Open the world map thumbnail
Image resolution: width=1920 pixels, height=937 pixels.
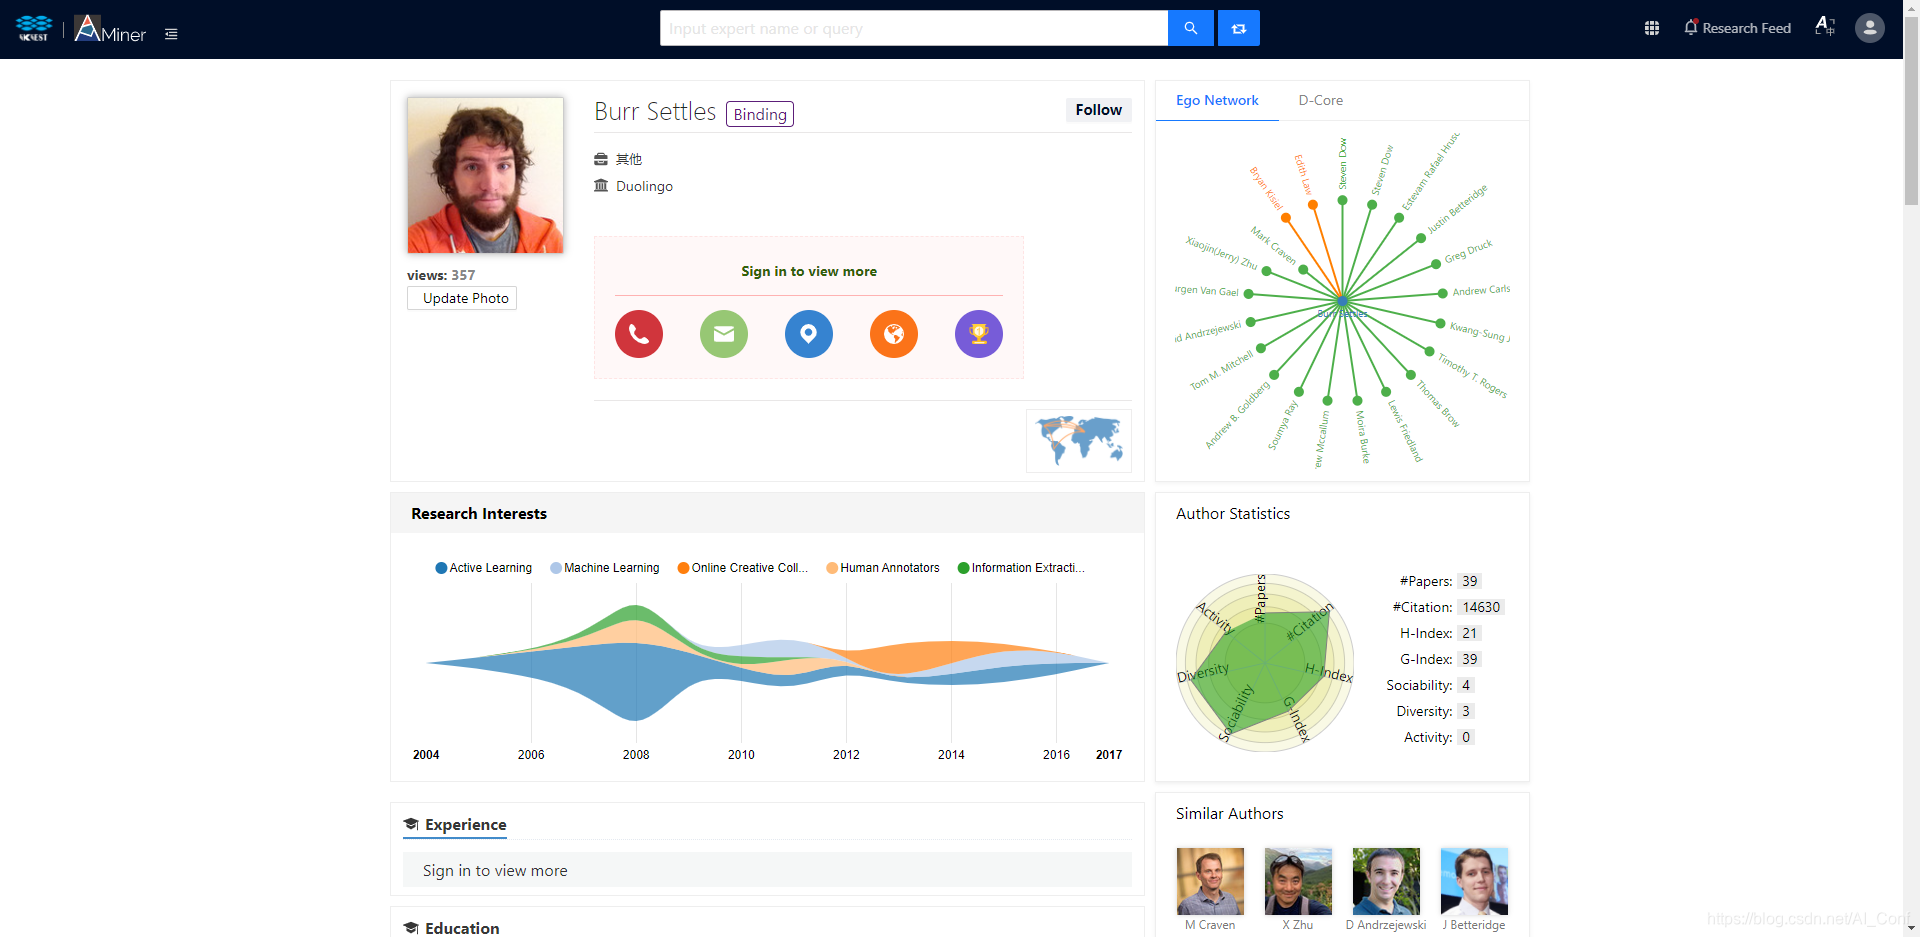tap(1079, 441)
